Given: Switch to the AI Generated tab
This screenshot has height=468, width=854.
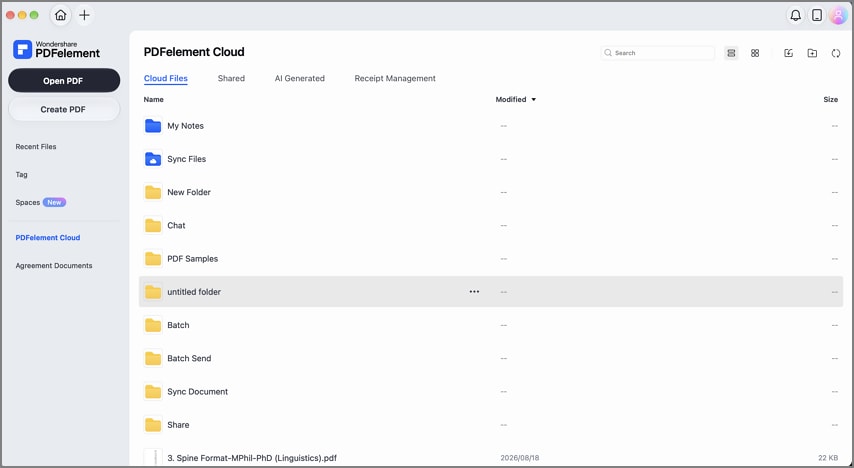Looking at the screenshot, I should point(300,78).
